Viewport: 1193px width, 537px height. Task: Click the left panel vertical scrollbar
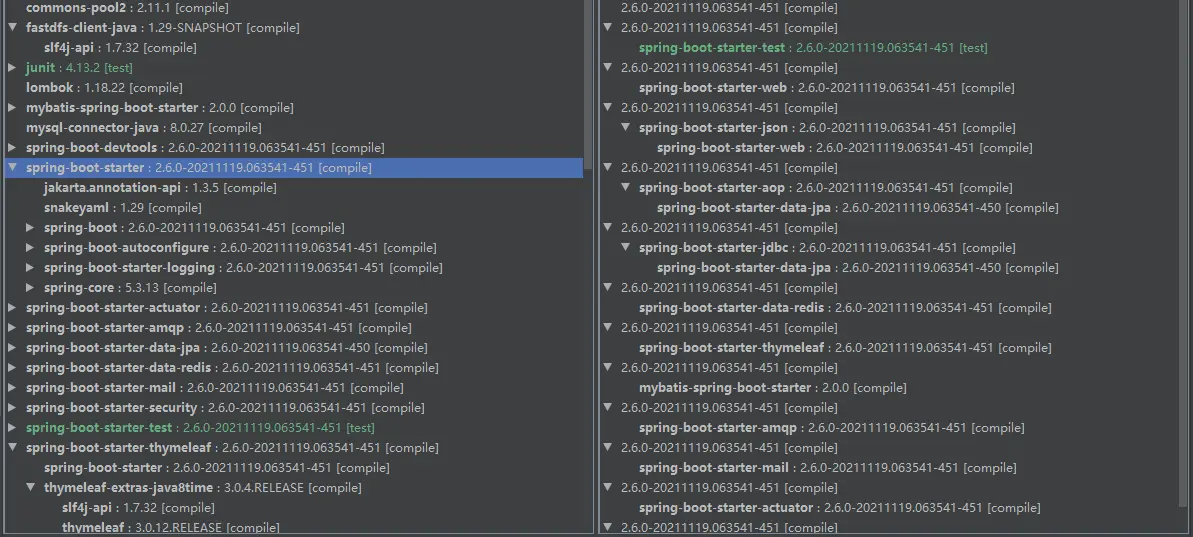(589, 80)
